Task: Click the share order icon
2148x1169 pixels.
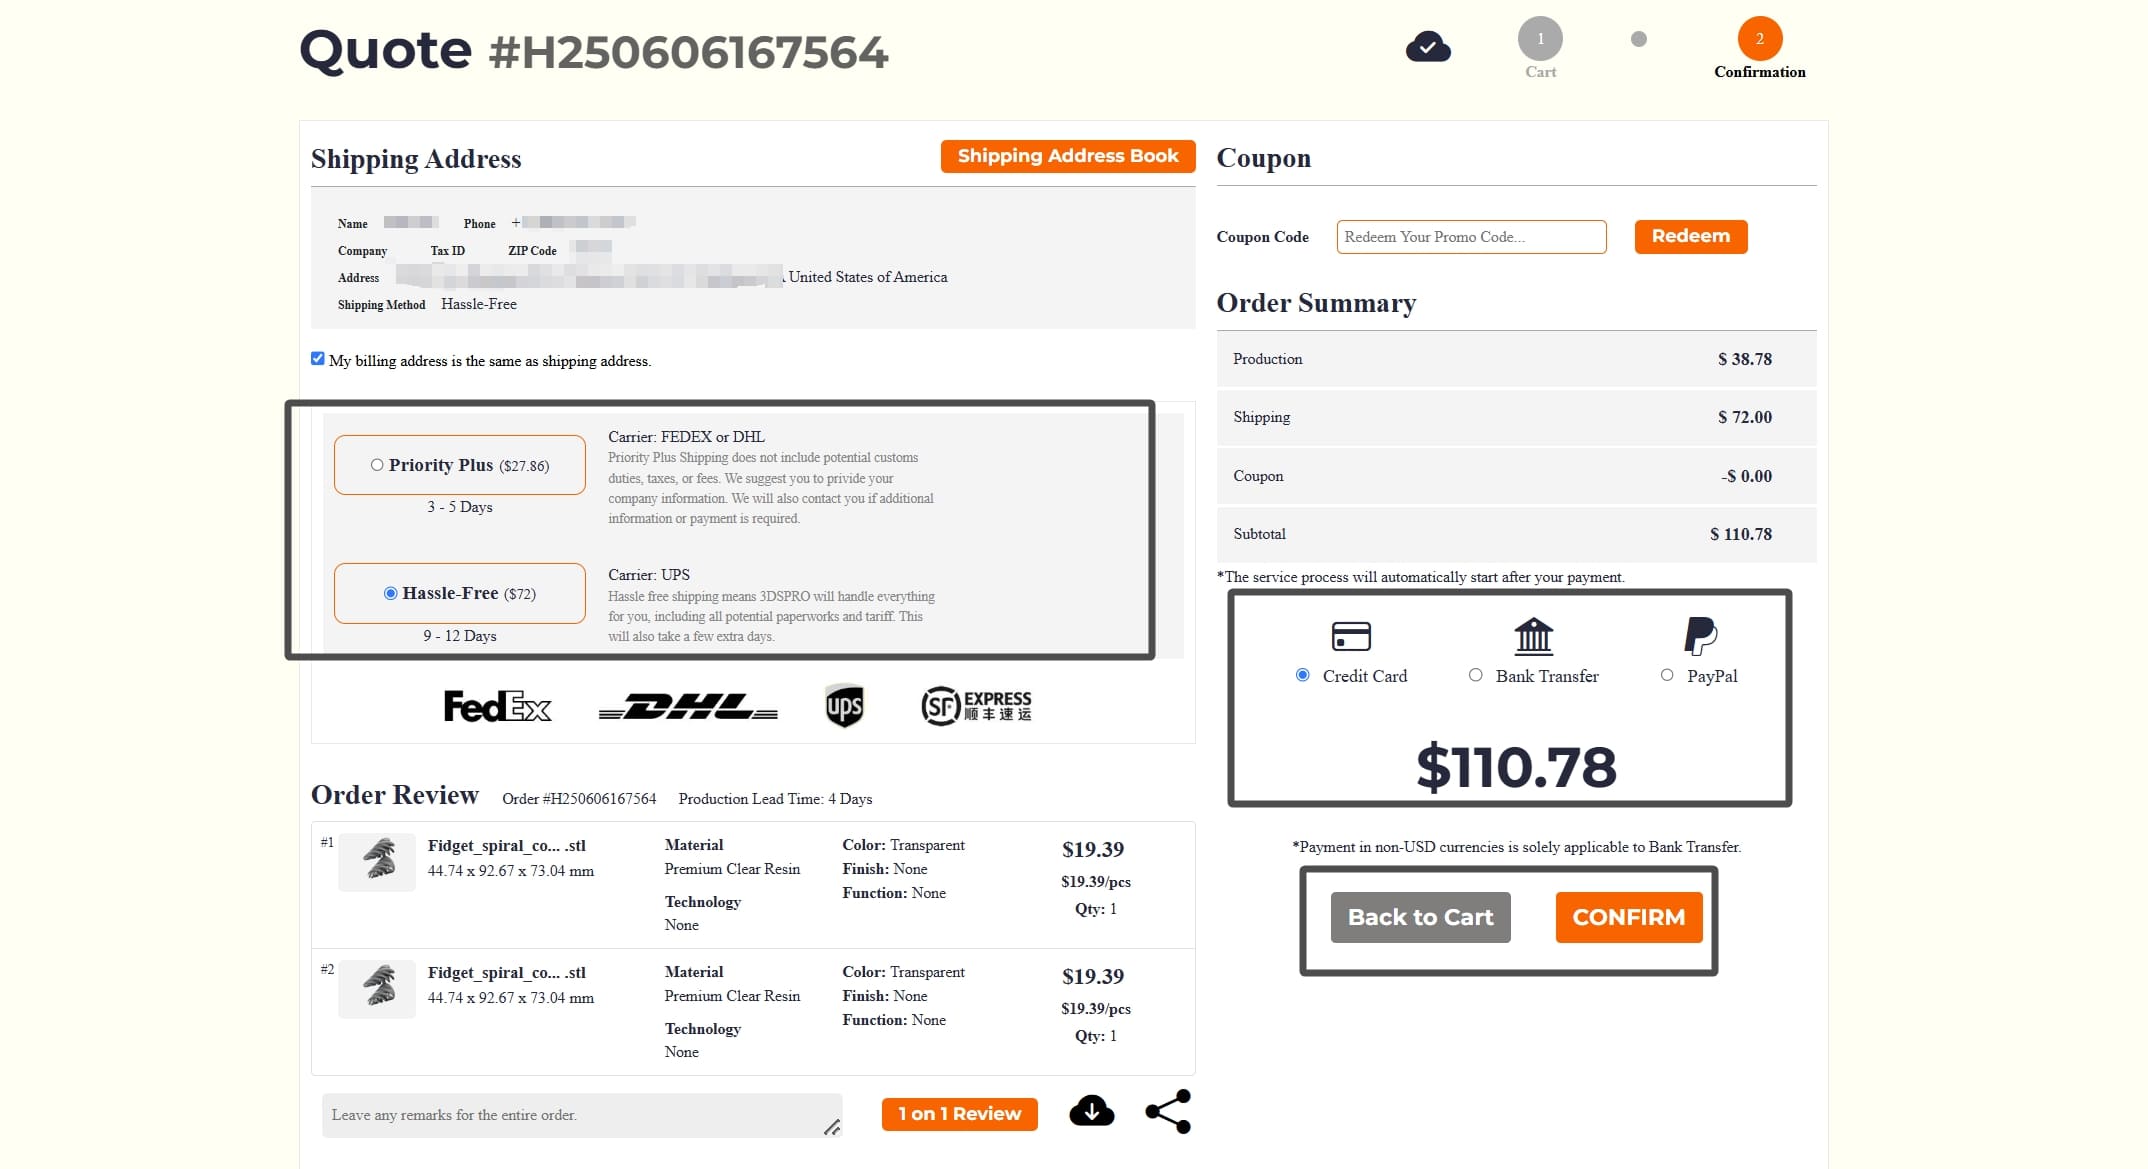Action: click(x=1167, y=1110)
